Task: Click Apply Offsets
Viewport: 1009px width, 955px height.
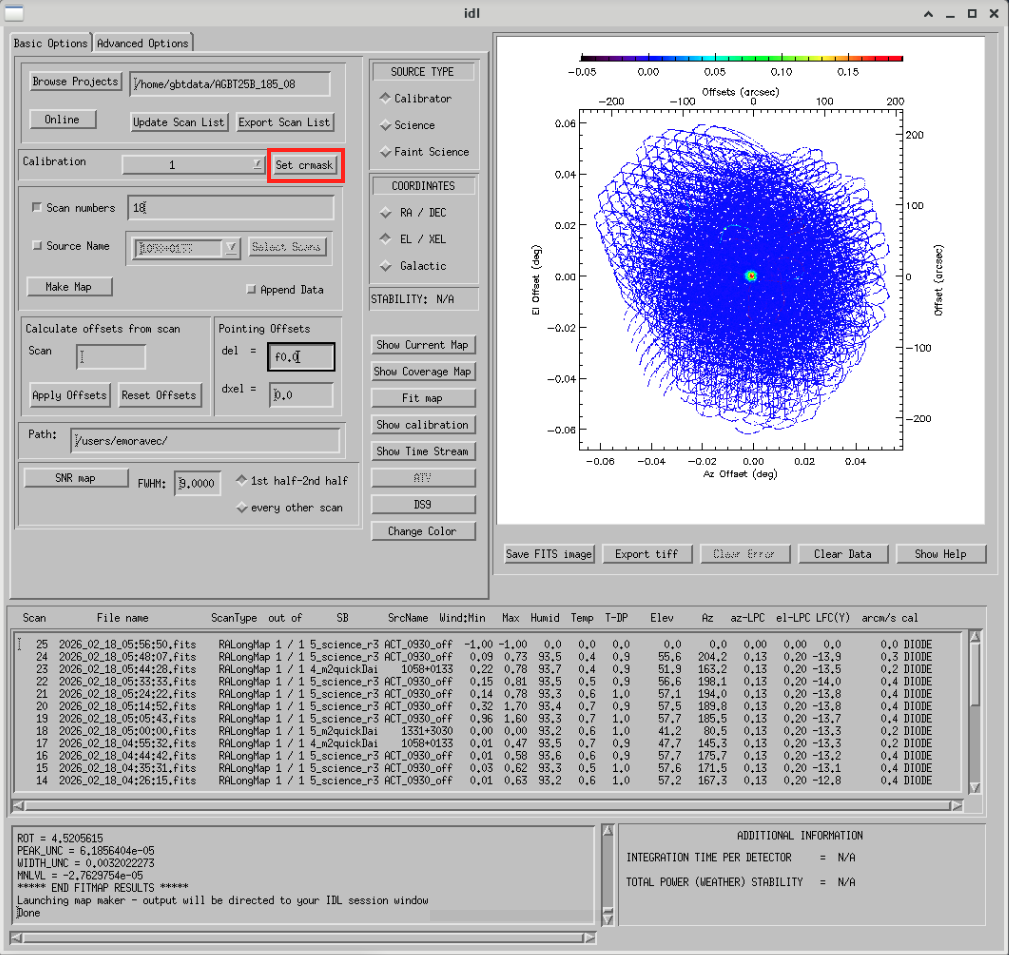Action: [x=69, y=395]
